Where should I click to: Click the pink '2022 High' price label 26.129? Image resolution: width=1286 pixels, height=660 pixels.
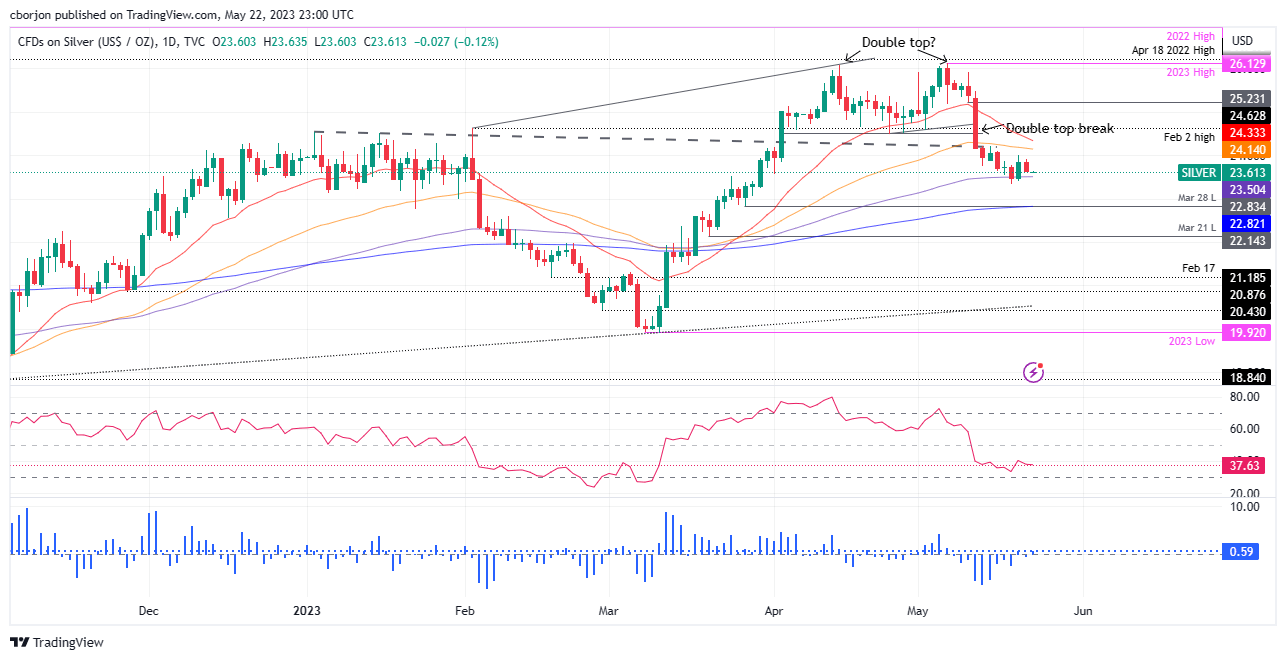coord(1246,64)
